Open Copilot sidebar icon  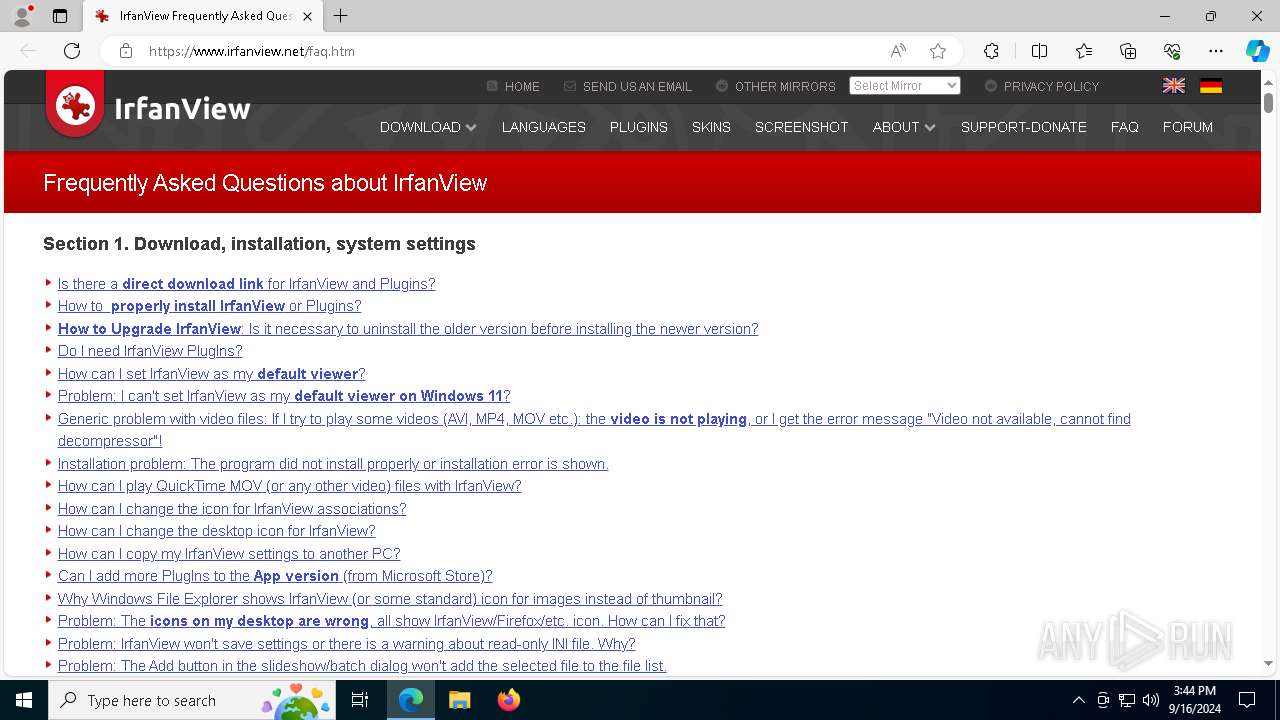[1257, 51]
